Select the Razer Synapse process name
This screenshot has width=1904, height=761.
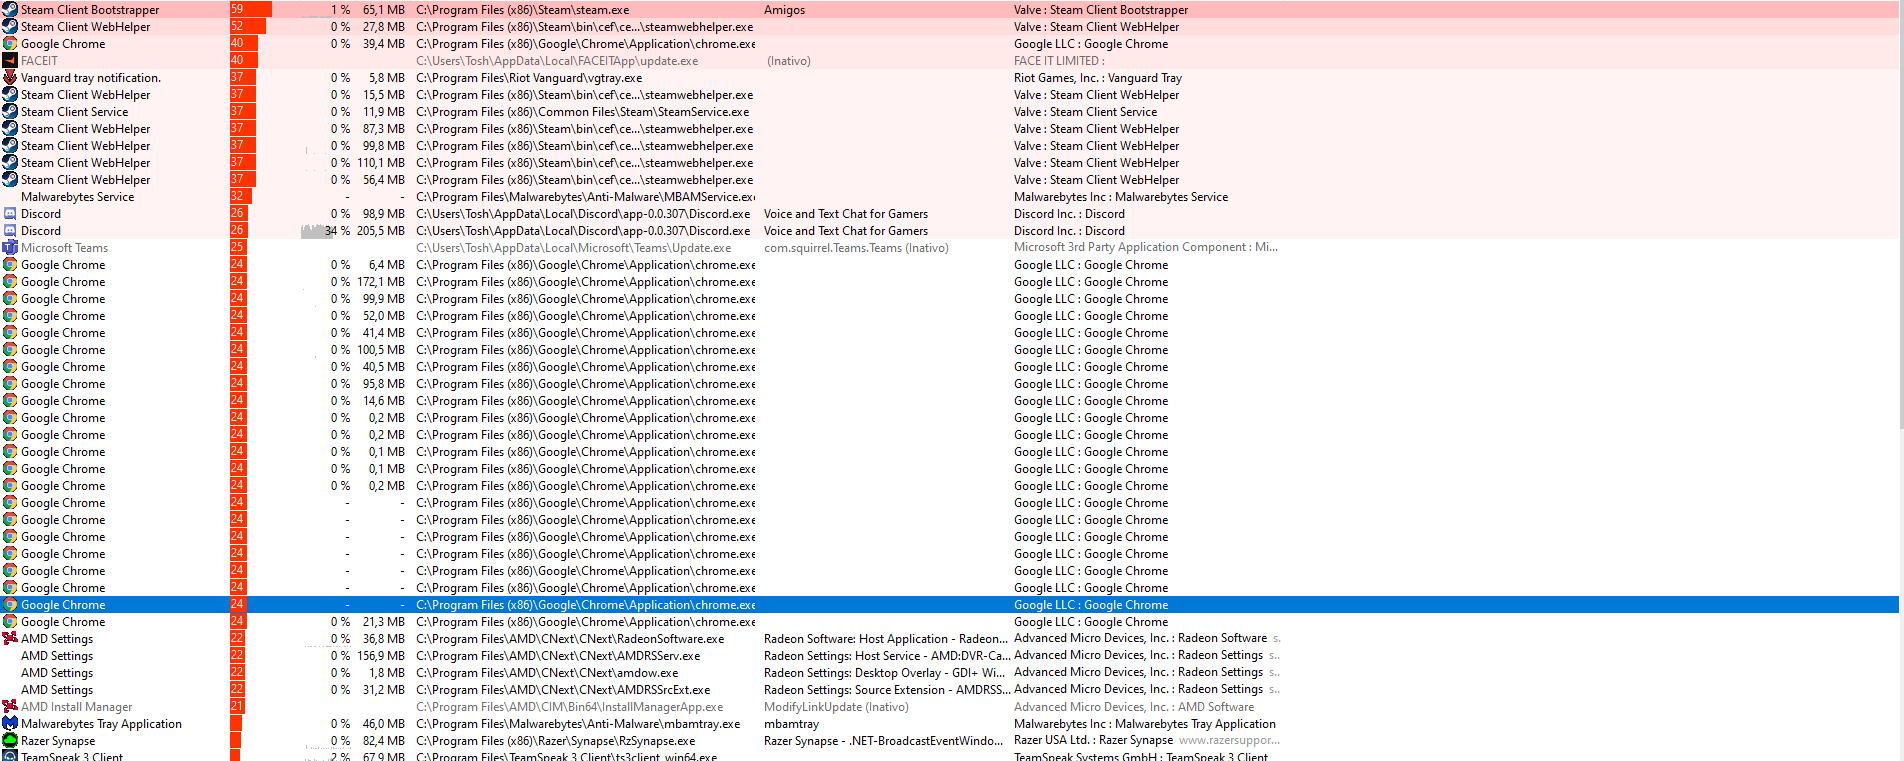[58, 741]
